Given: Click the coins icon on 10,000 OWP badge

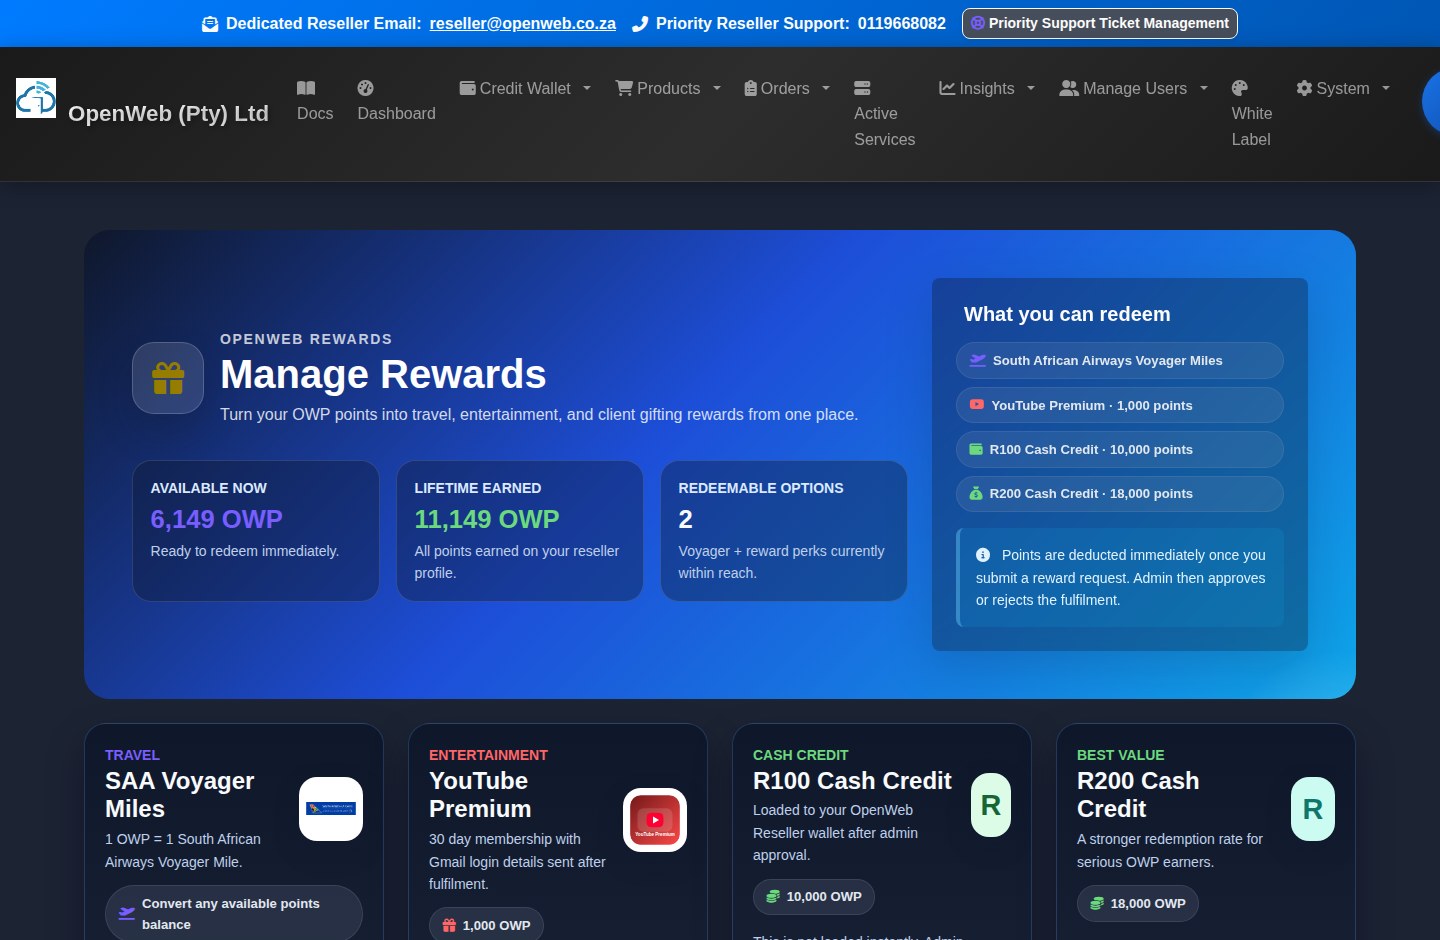Looking at the screenshot, I should [x=773, y=897].
